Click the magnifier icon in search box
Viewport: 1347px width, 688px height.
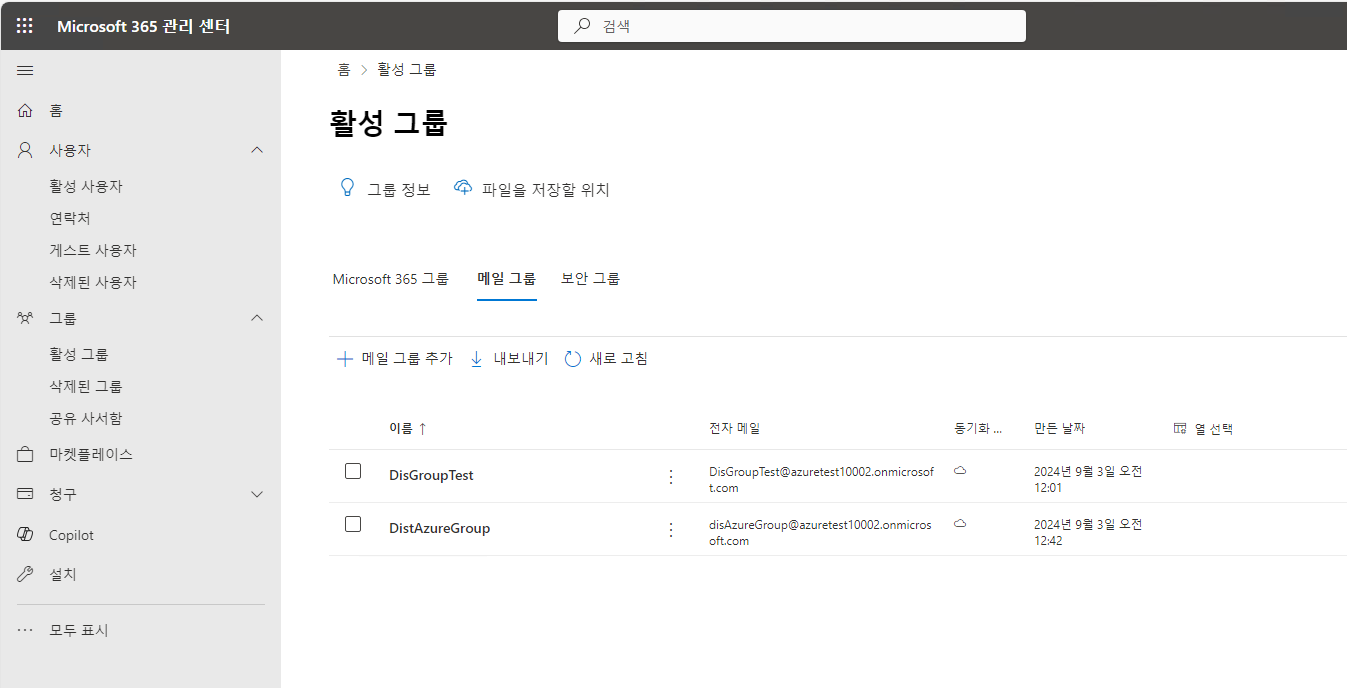tap(582, 26)
